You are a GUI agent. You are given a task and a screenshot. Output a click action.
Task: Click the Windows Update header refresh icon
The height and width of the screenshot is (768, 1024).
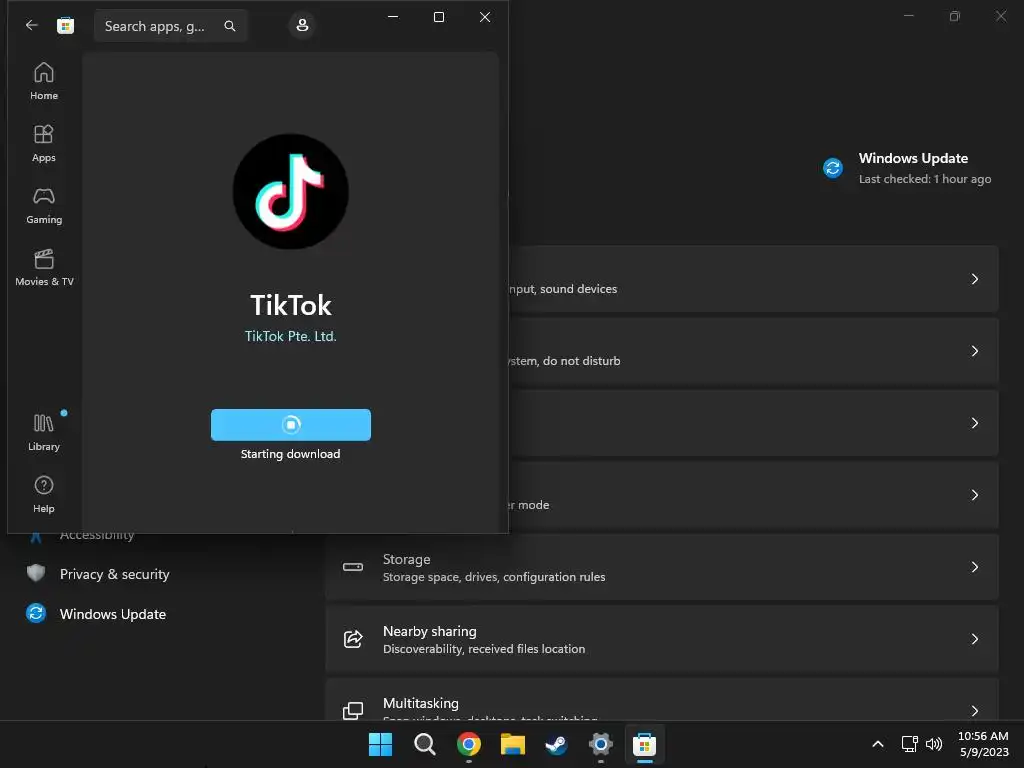tap(833, 168)
